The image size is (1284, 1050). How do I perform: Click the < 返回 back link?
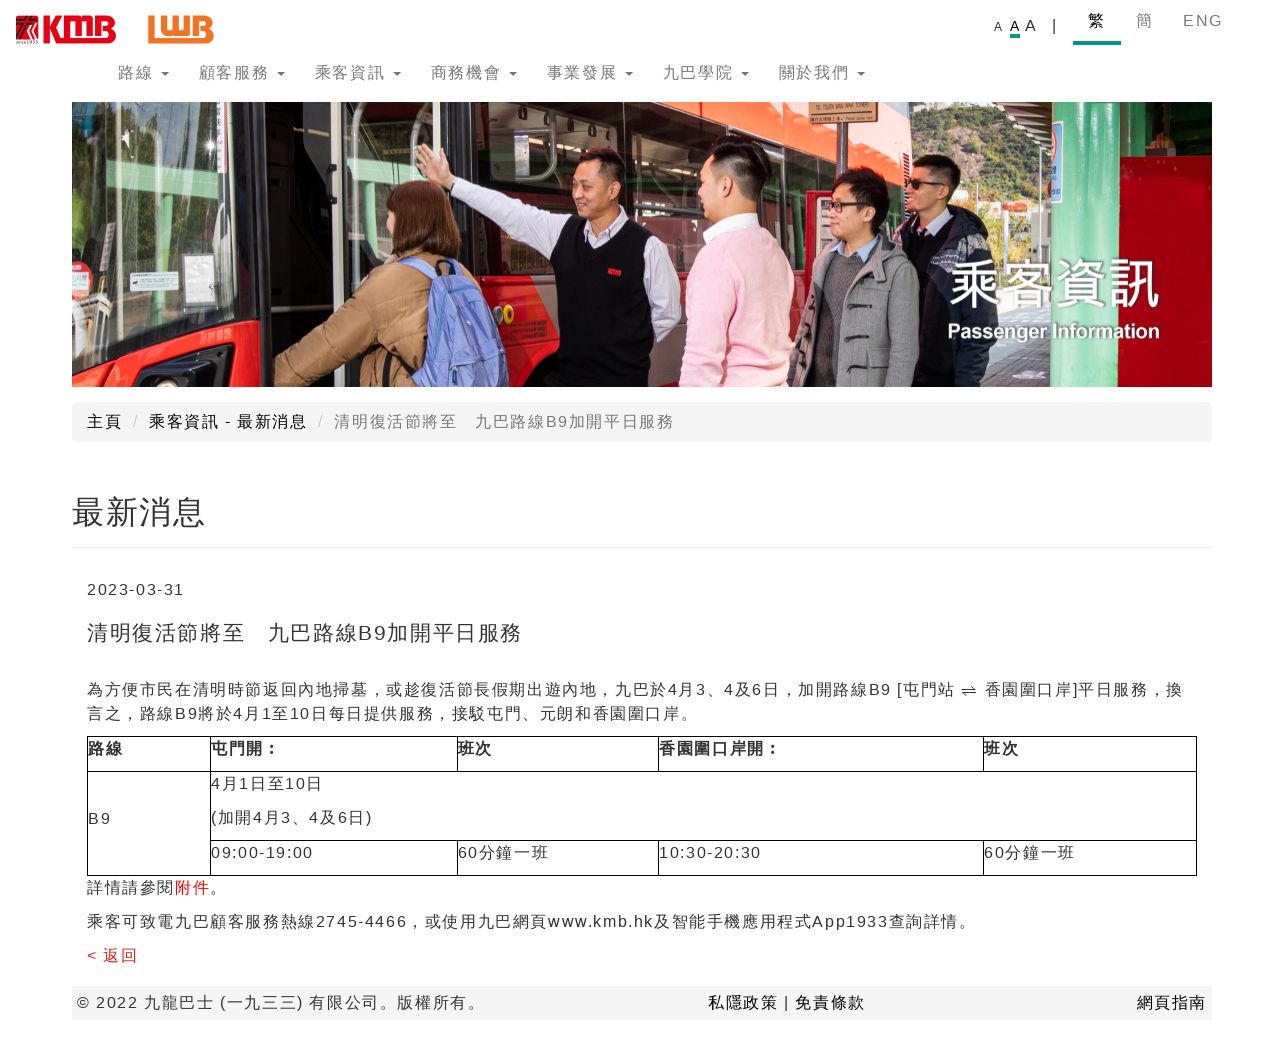[x=112, y=956]
